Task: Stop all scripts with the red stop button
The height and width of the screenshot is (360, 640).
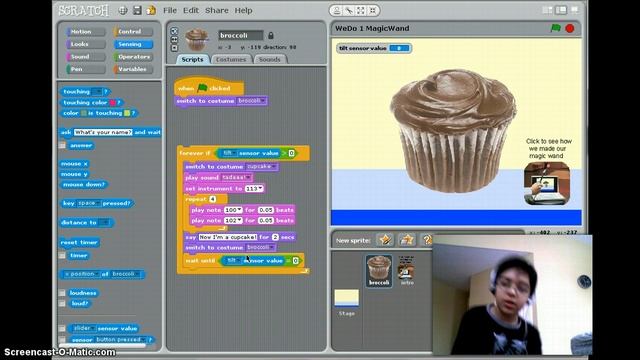Action: click(570, 28)
